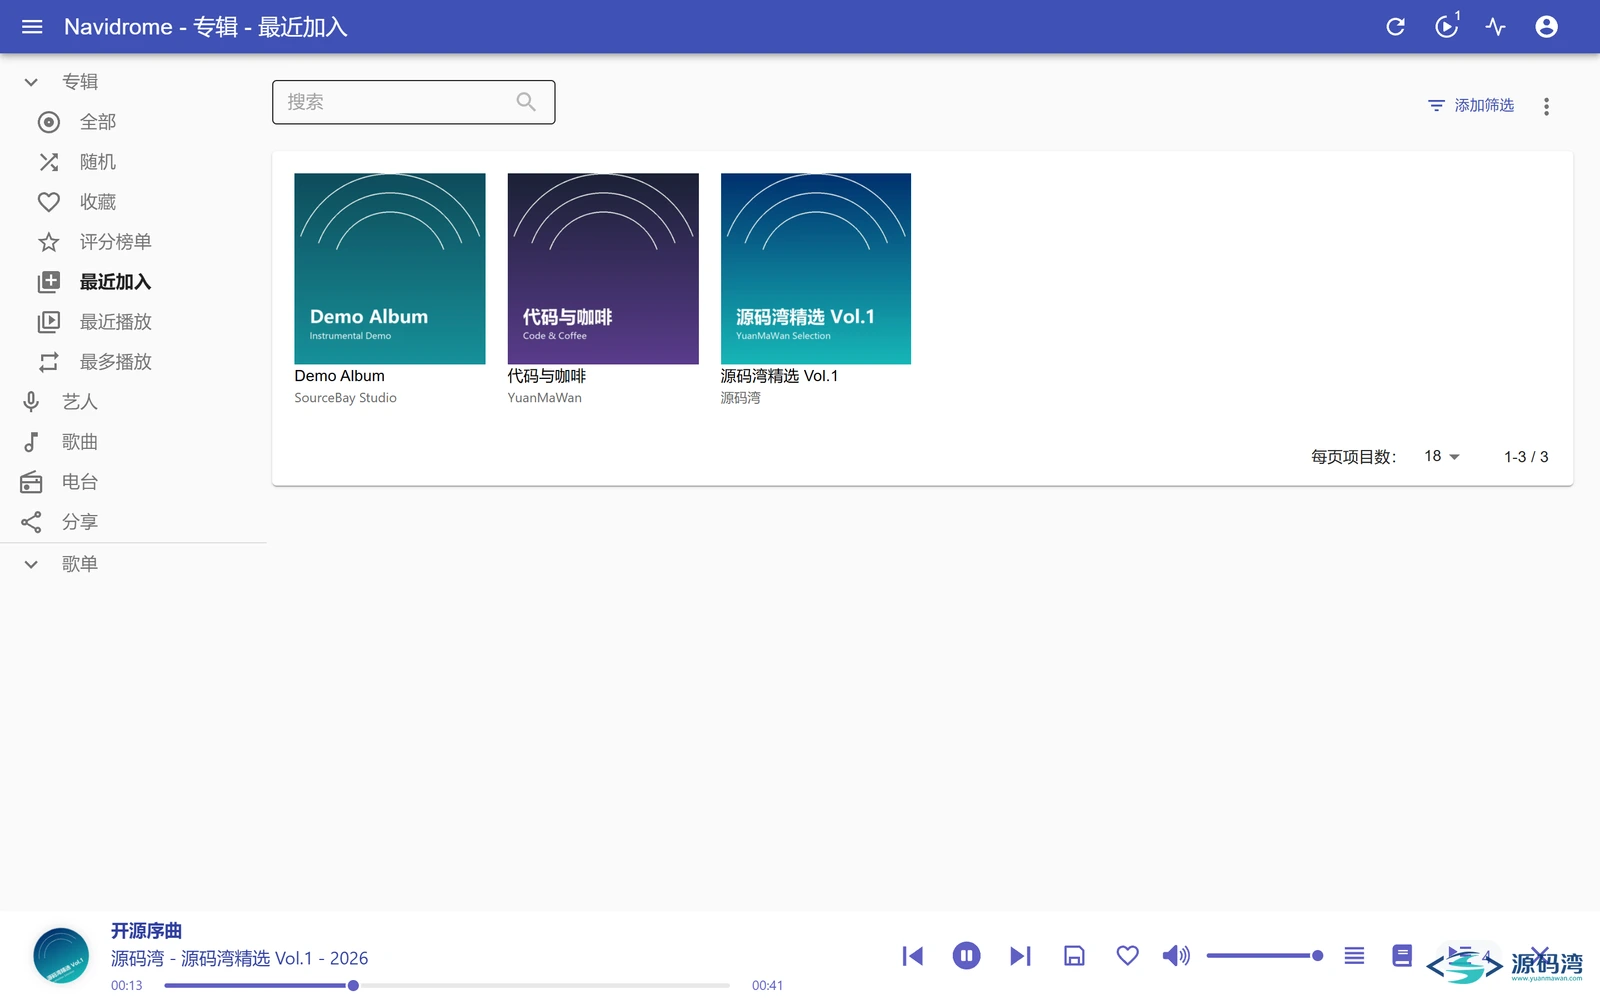
Task: Open the 添加筛选 filter menu
Action: (1470, 105)
